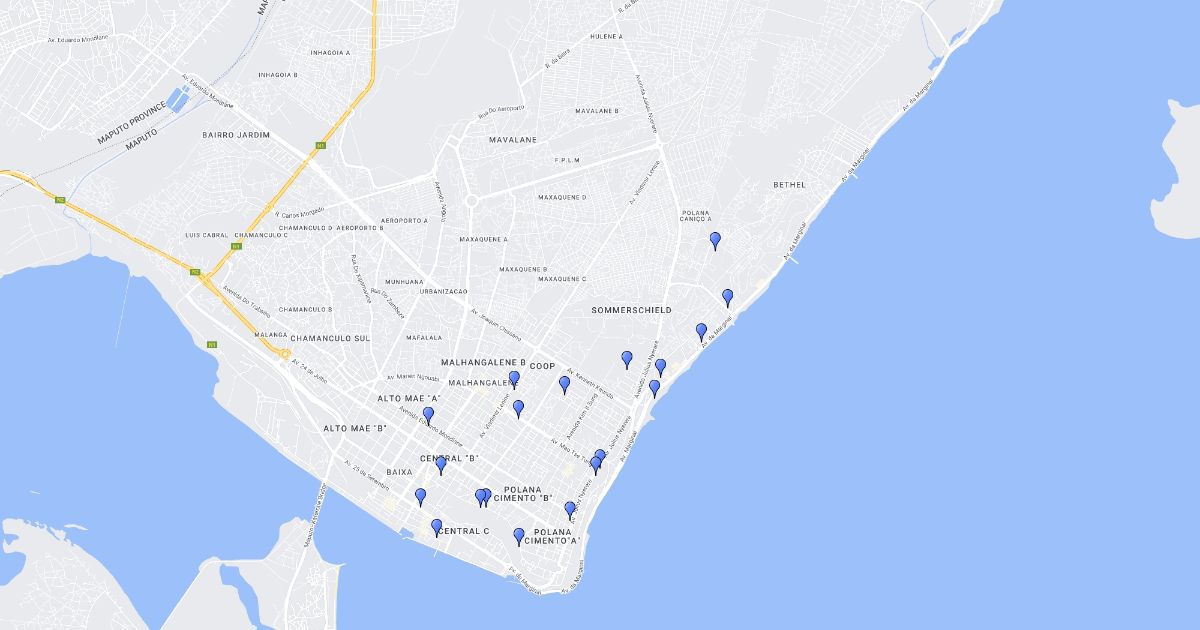Click the pin just below Alto Mae "A"
The height and width of the screenshot is (630, 1200).
428,414
